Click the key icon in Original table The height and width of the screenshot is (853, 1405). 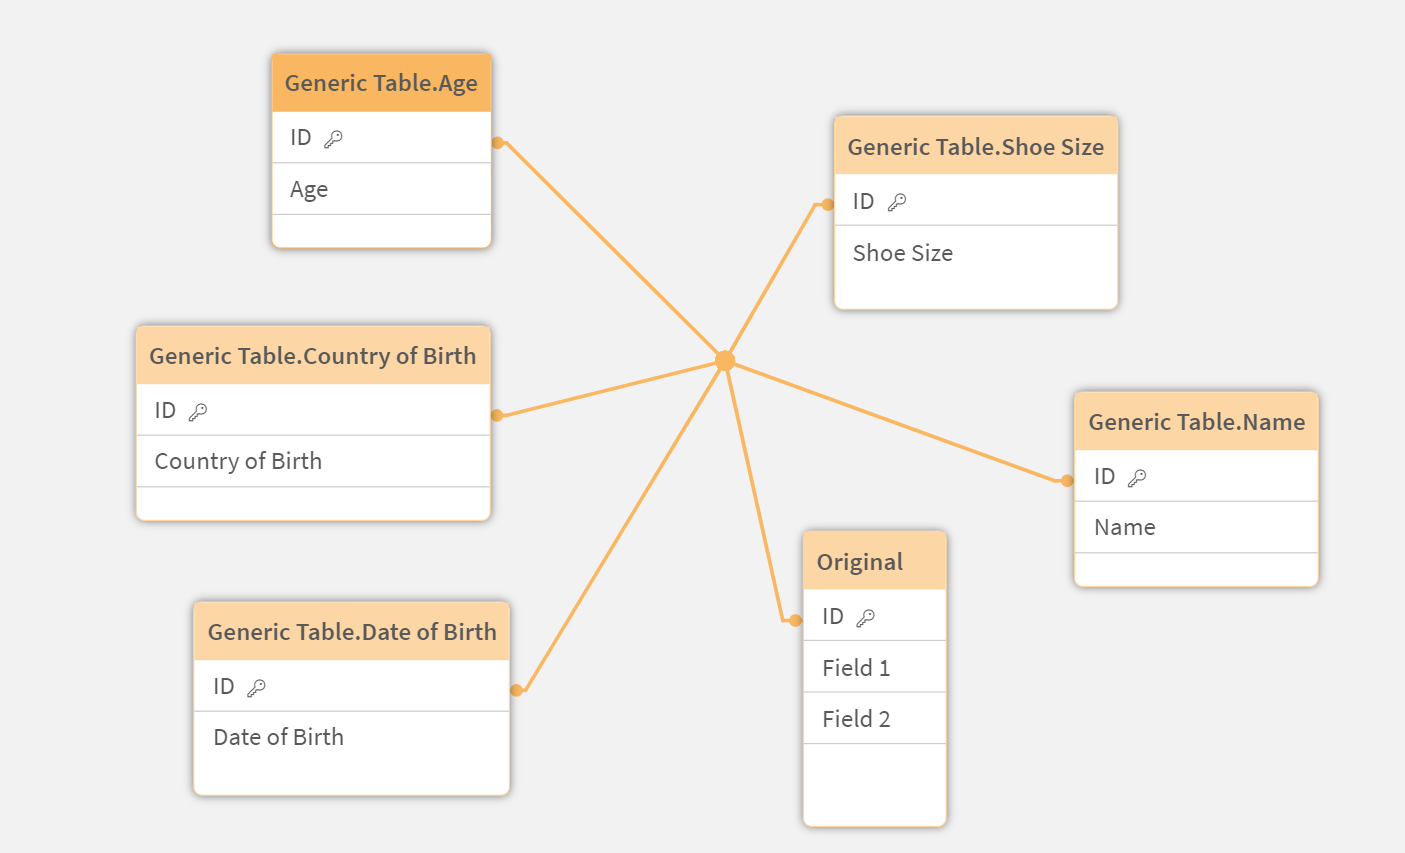[x=866, y=617]
